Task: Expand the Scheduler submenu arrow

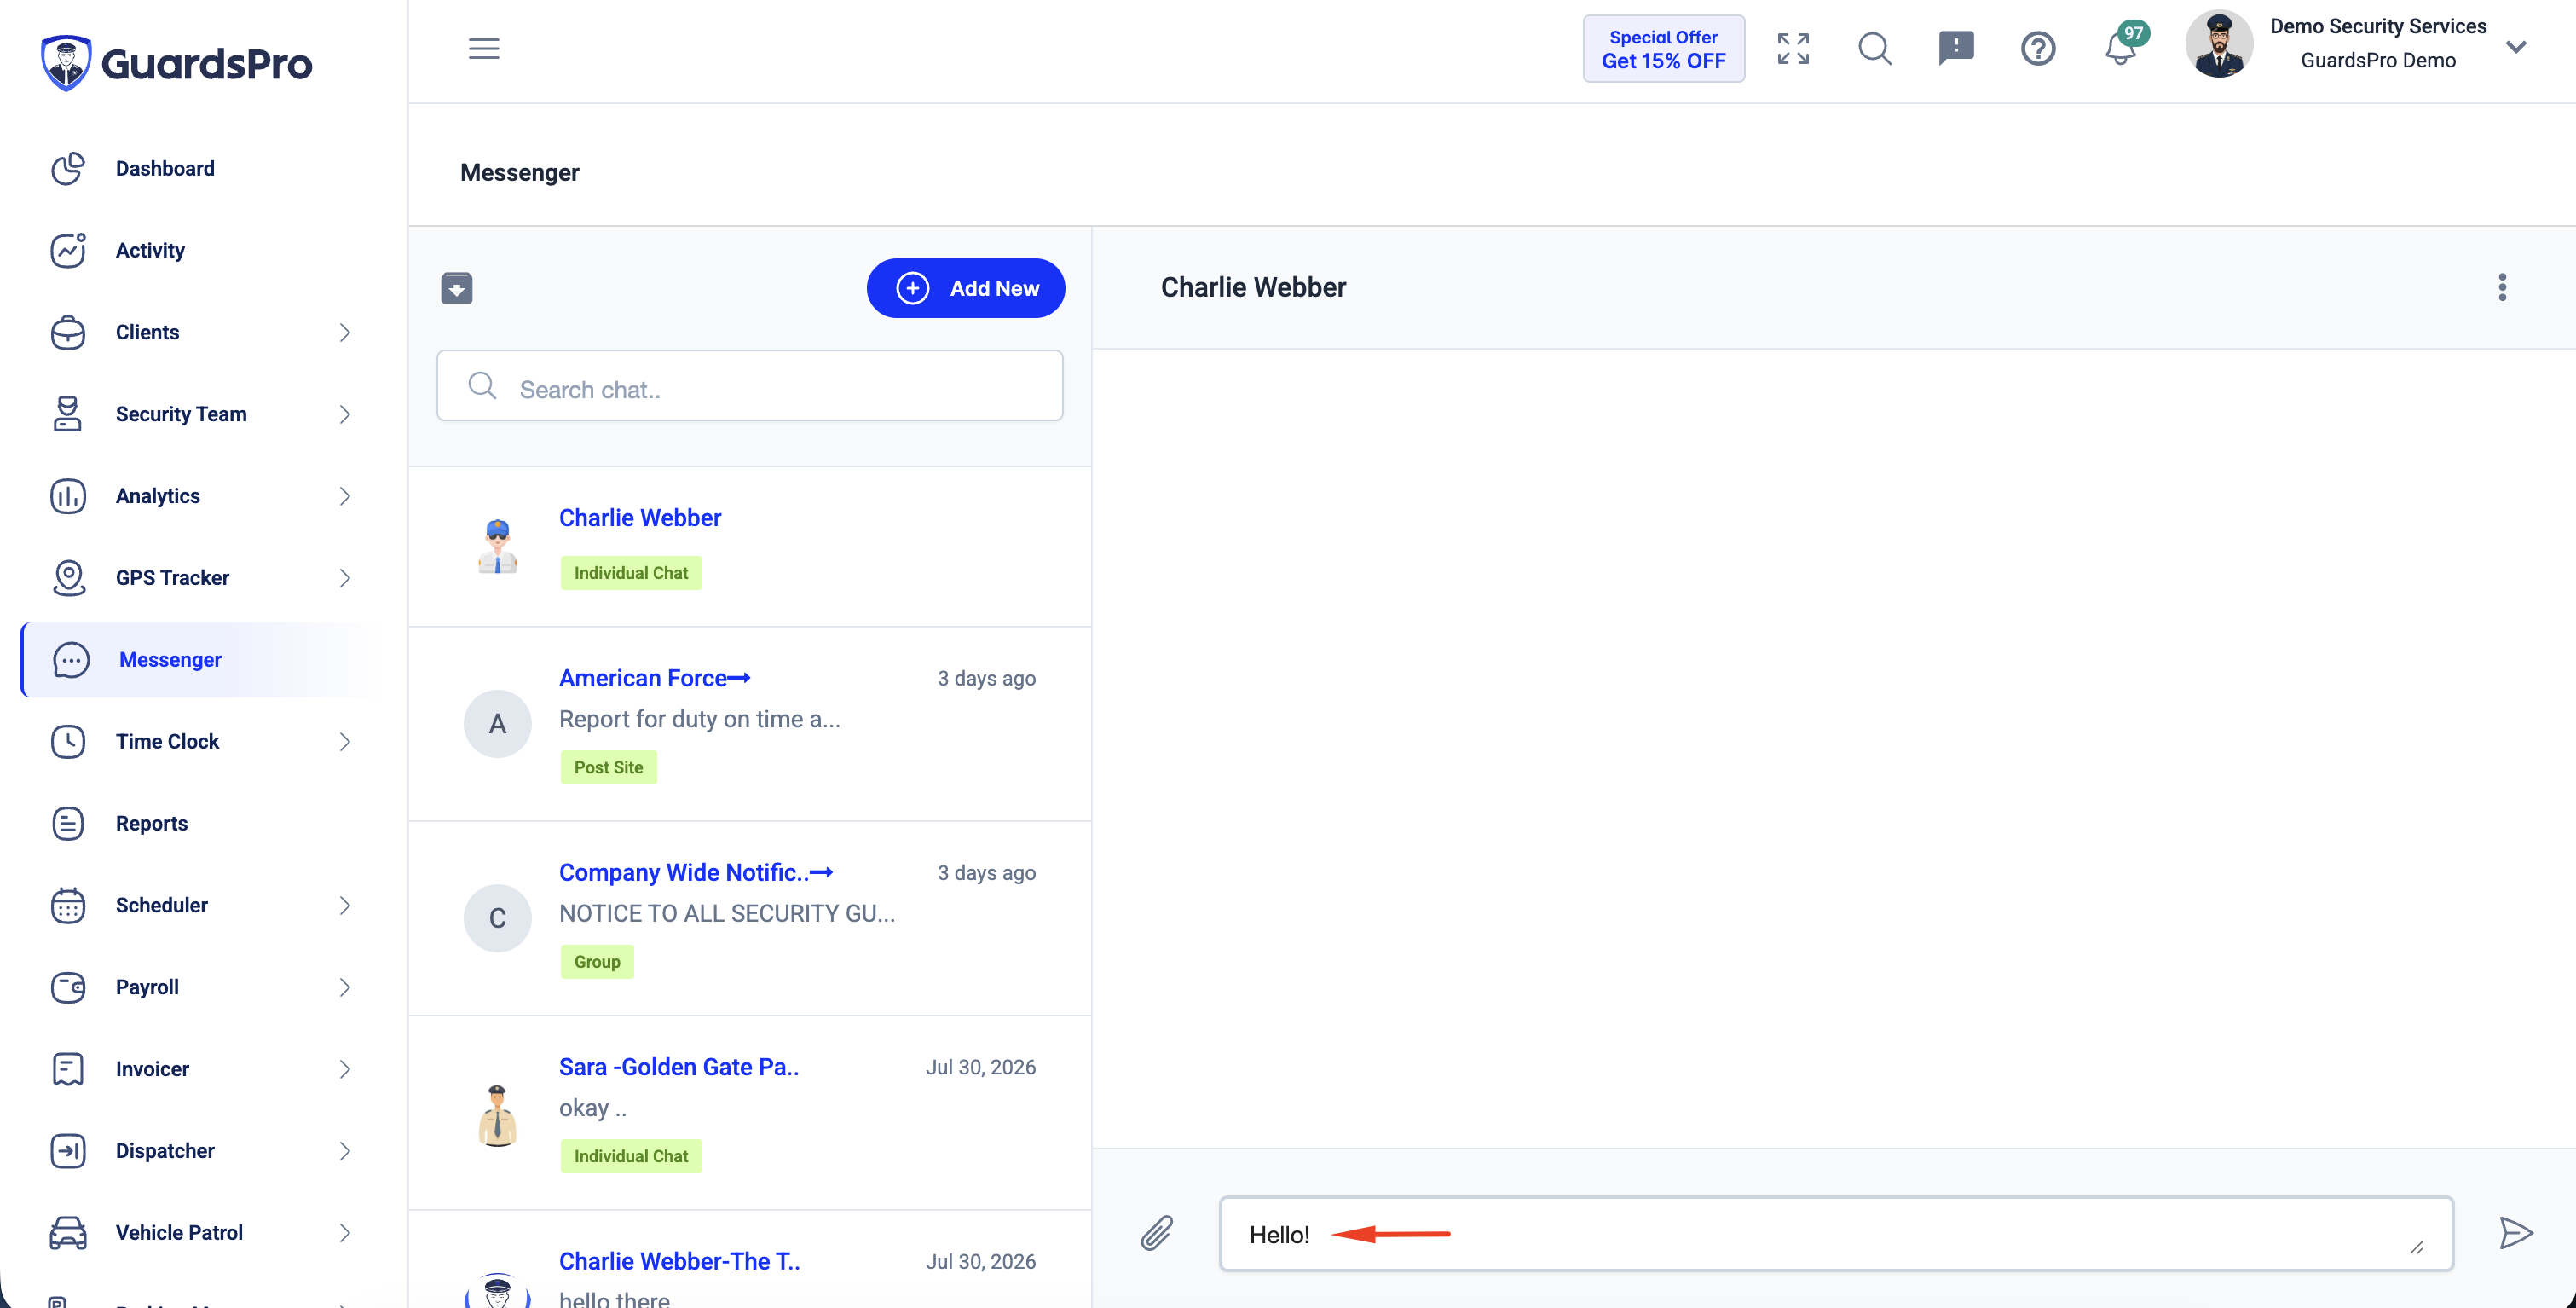Action: pos(345,906)
